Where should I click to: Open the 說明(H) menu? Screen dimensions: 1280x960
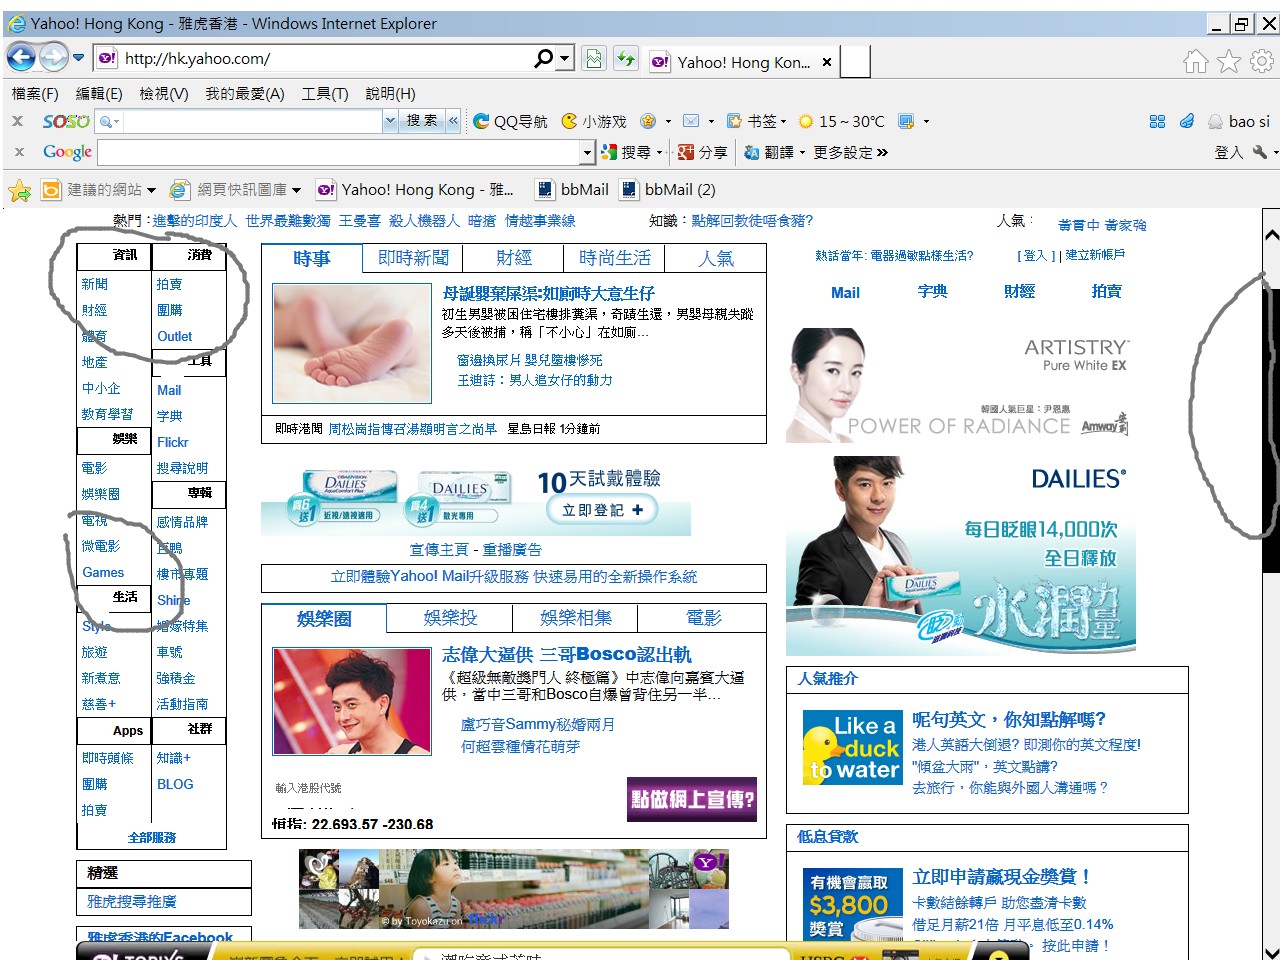point(391,93)
